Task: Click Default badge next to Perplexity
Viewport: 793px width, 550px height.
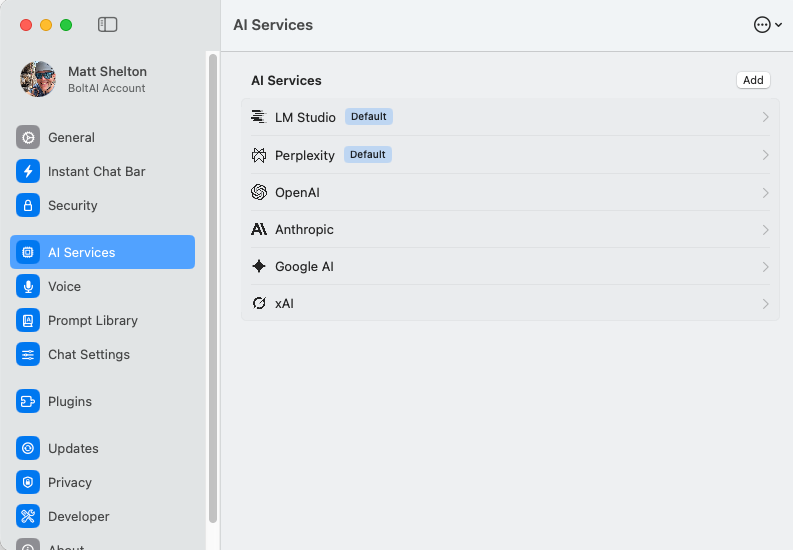Action: [368, 154]
